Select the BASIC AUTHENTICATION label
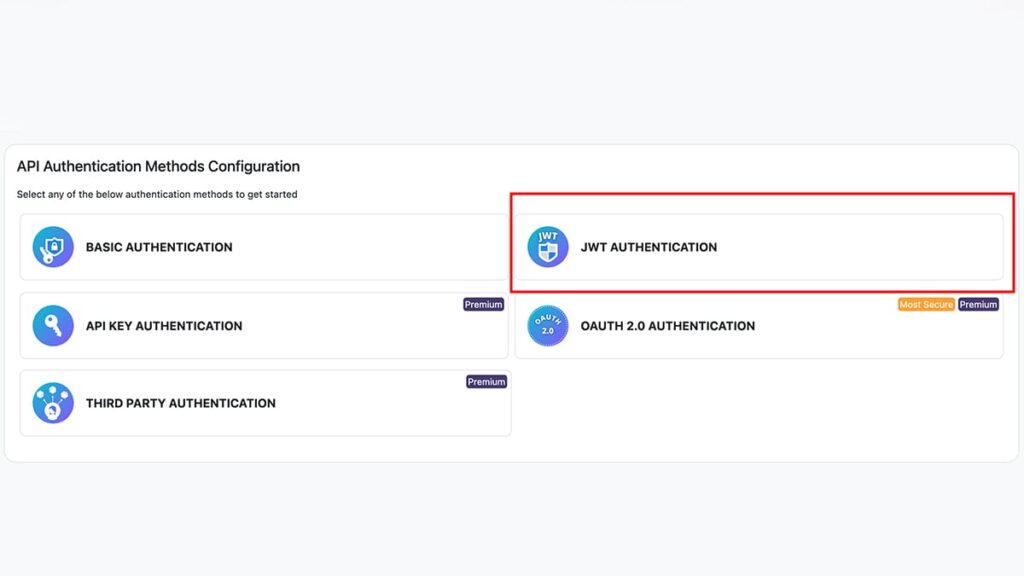Screen dimensions: 1024x576 [x=159, y=248]
